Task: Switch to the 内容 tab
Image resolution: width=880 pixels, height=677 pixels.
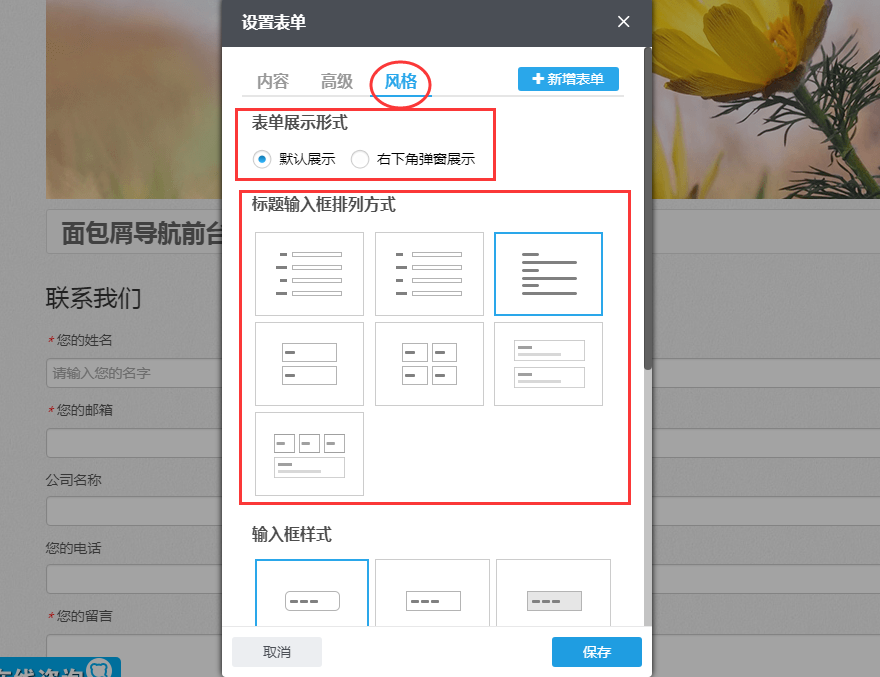Action: pos(272,82)
